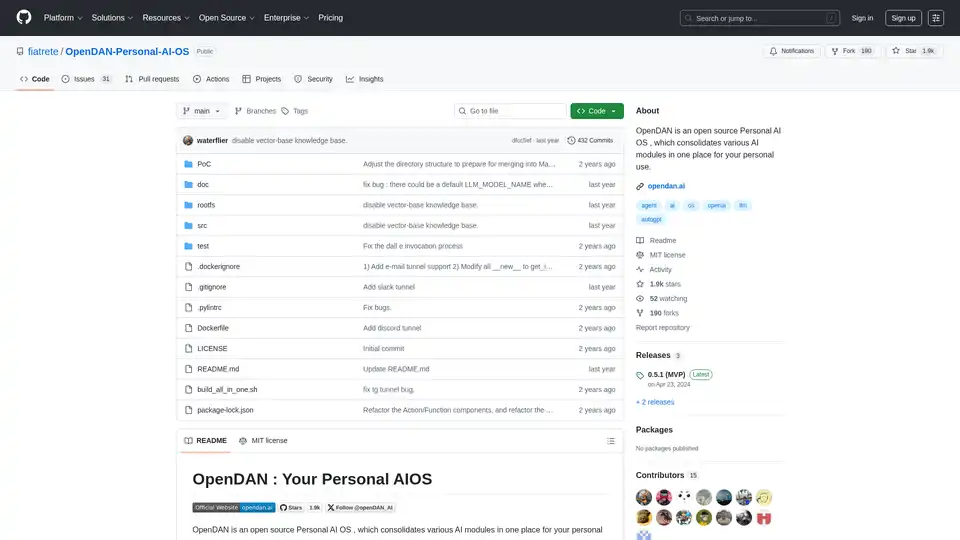
Task: Select the first contributor avatar
Action: [x=644, y=497]
